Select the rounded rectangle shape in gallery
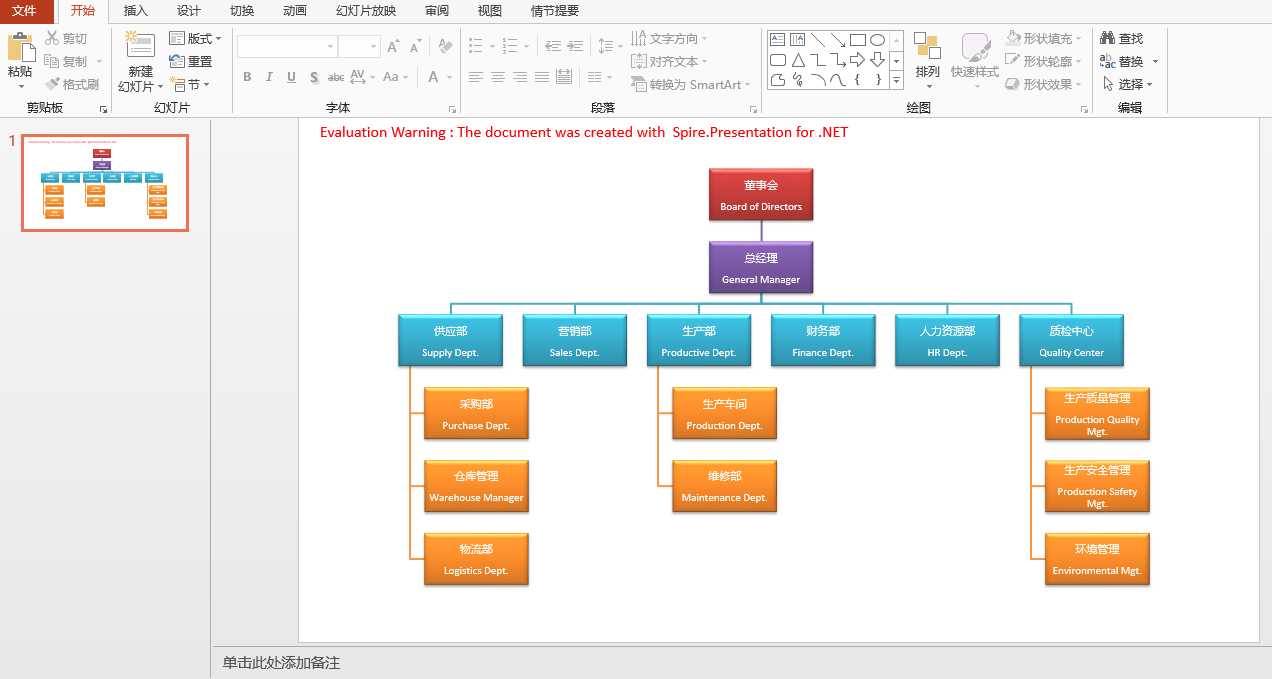The height and width of the screenshot is (679, 1272). click(777, 60)
